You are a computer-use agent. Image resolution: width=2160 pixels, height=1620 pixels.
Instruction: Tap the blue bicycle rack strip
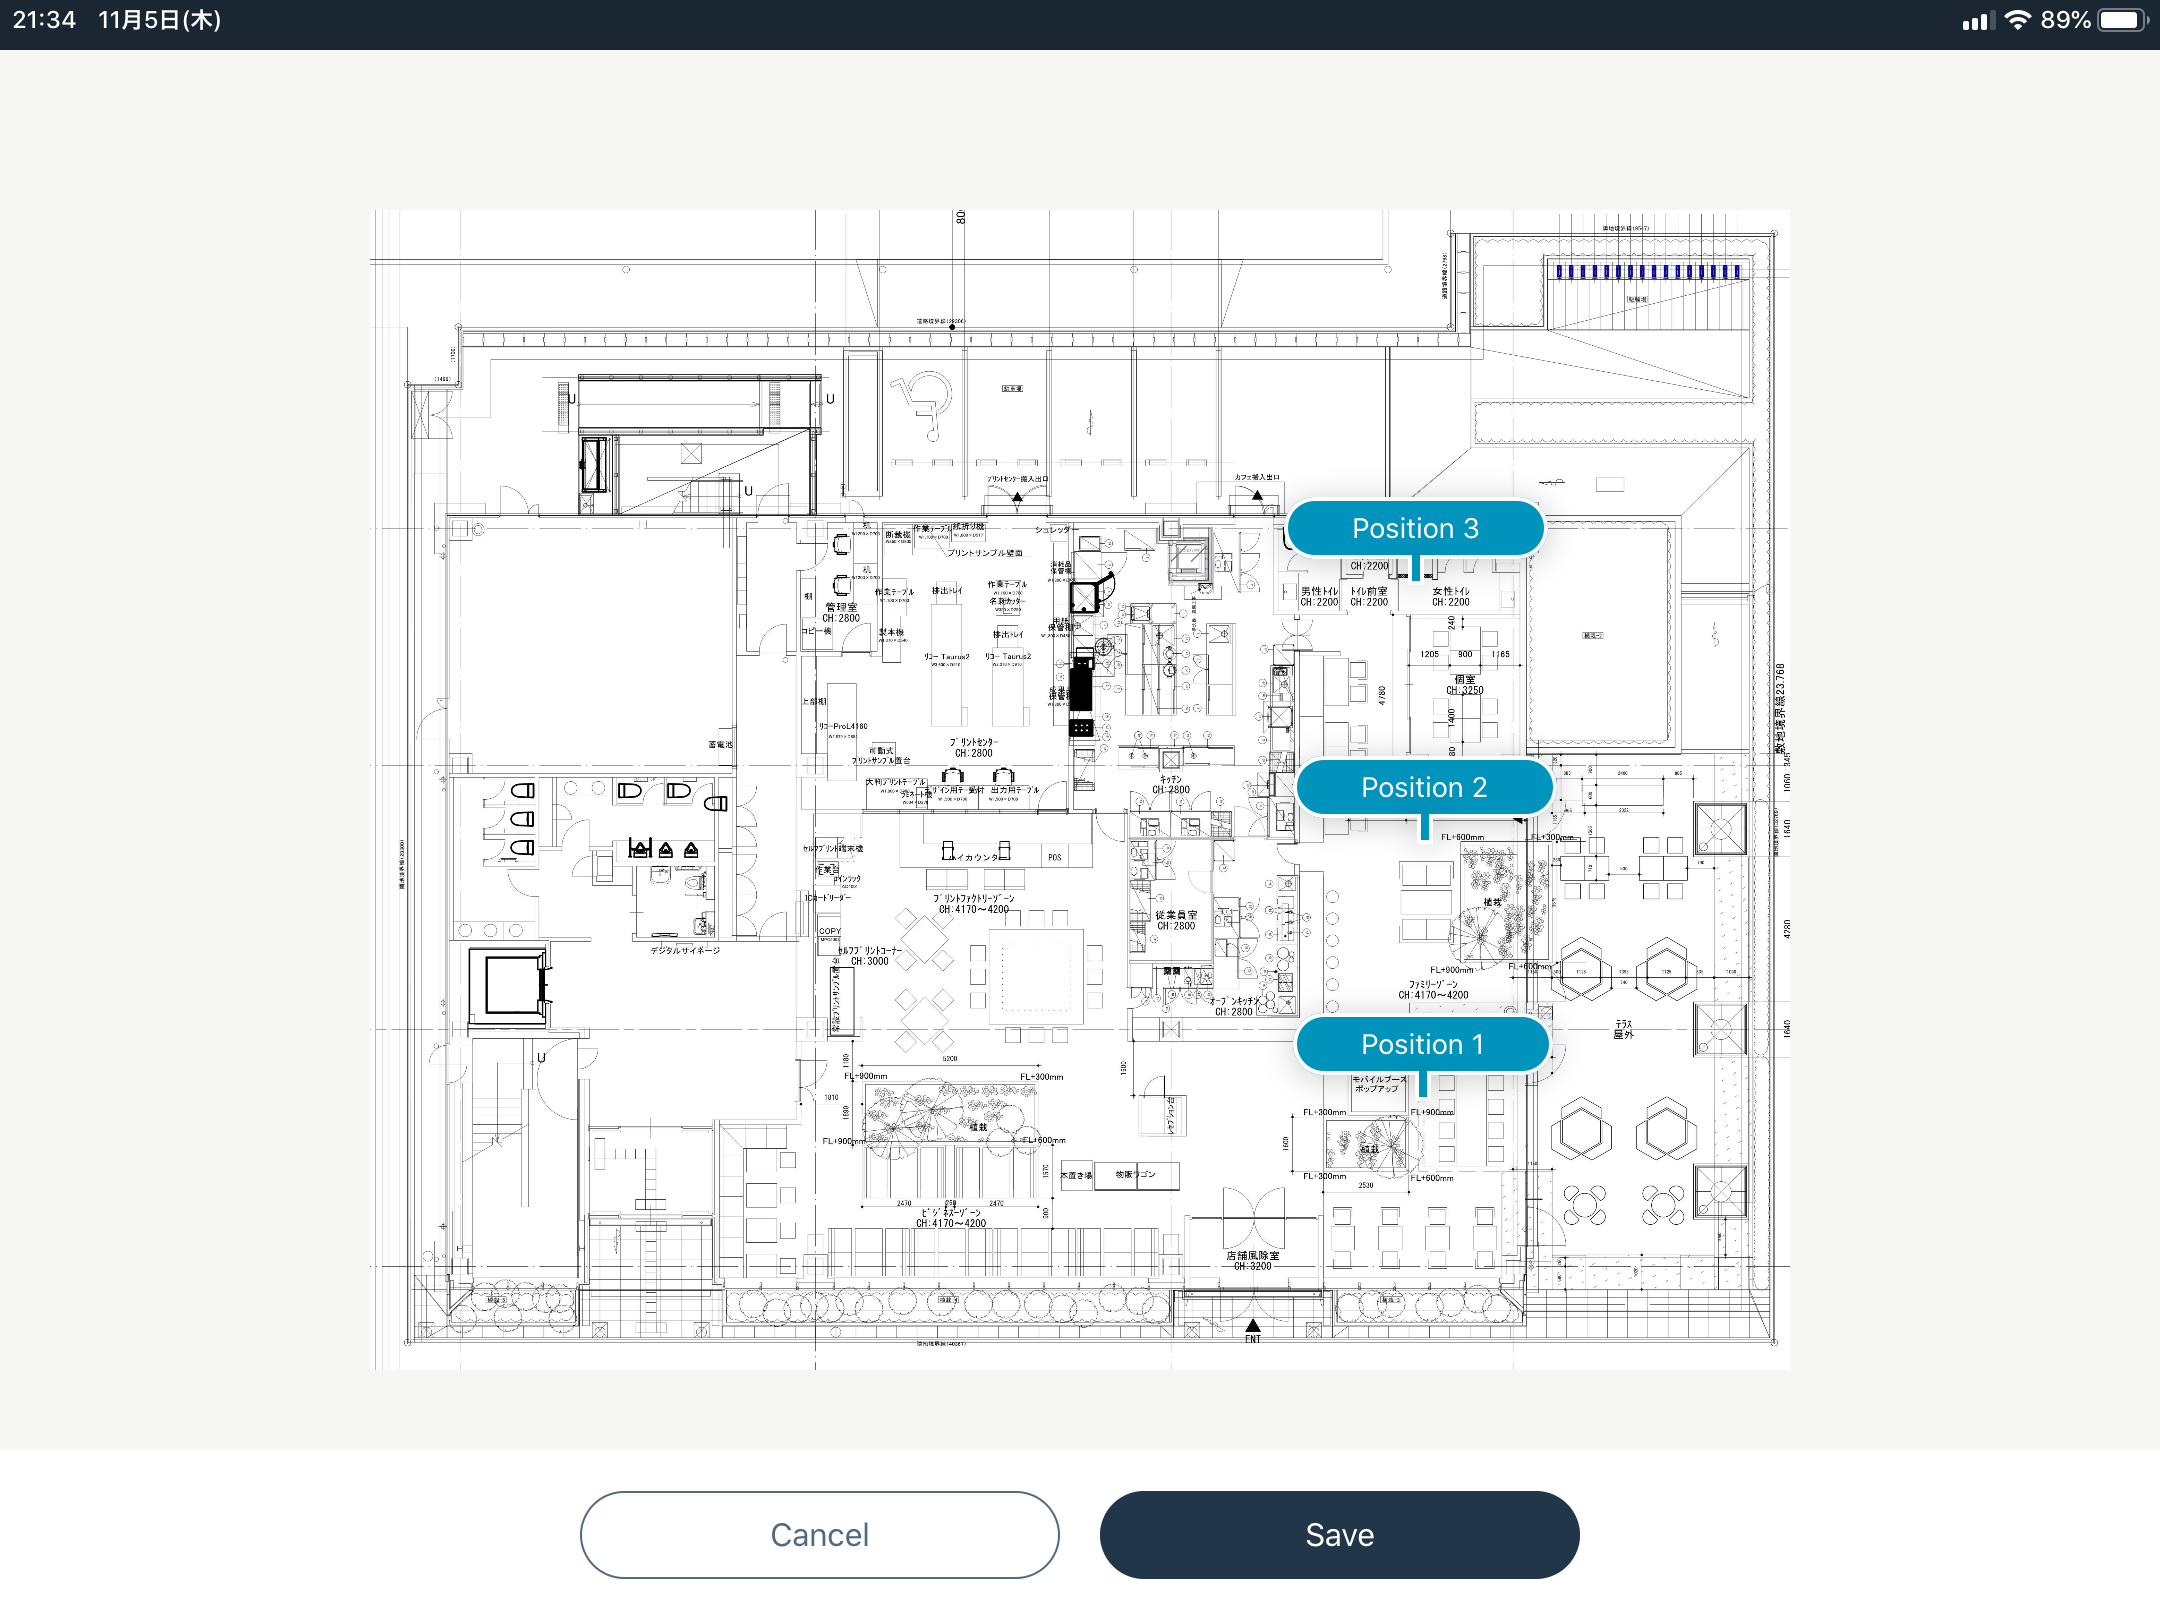(1647, 271)
